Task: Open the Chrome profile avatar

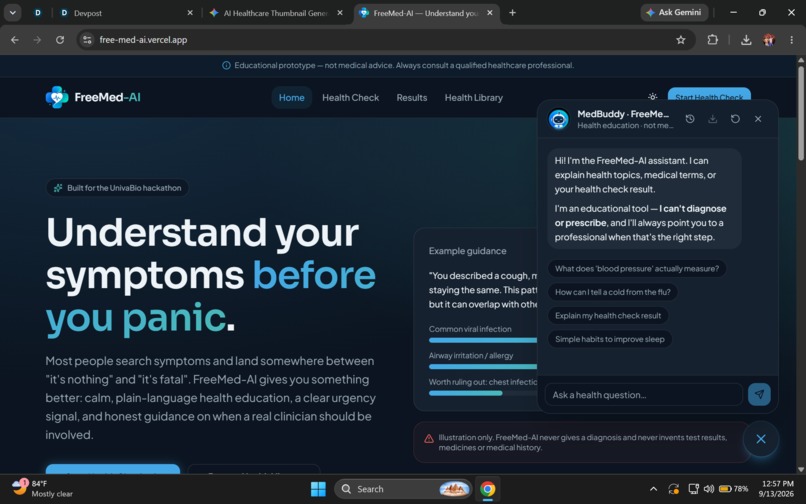Action: [769, 40]
